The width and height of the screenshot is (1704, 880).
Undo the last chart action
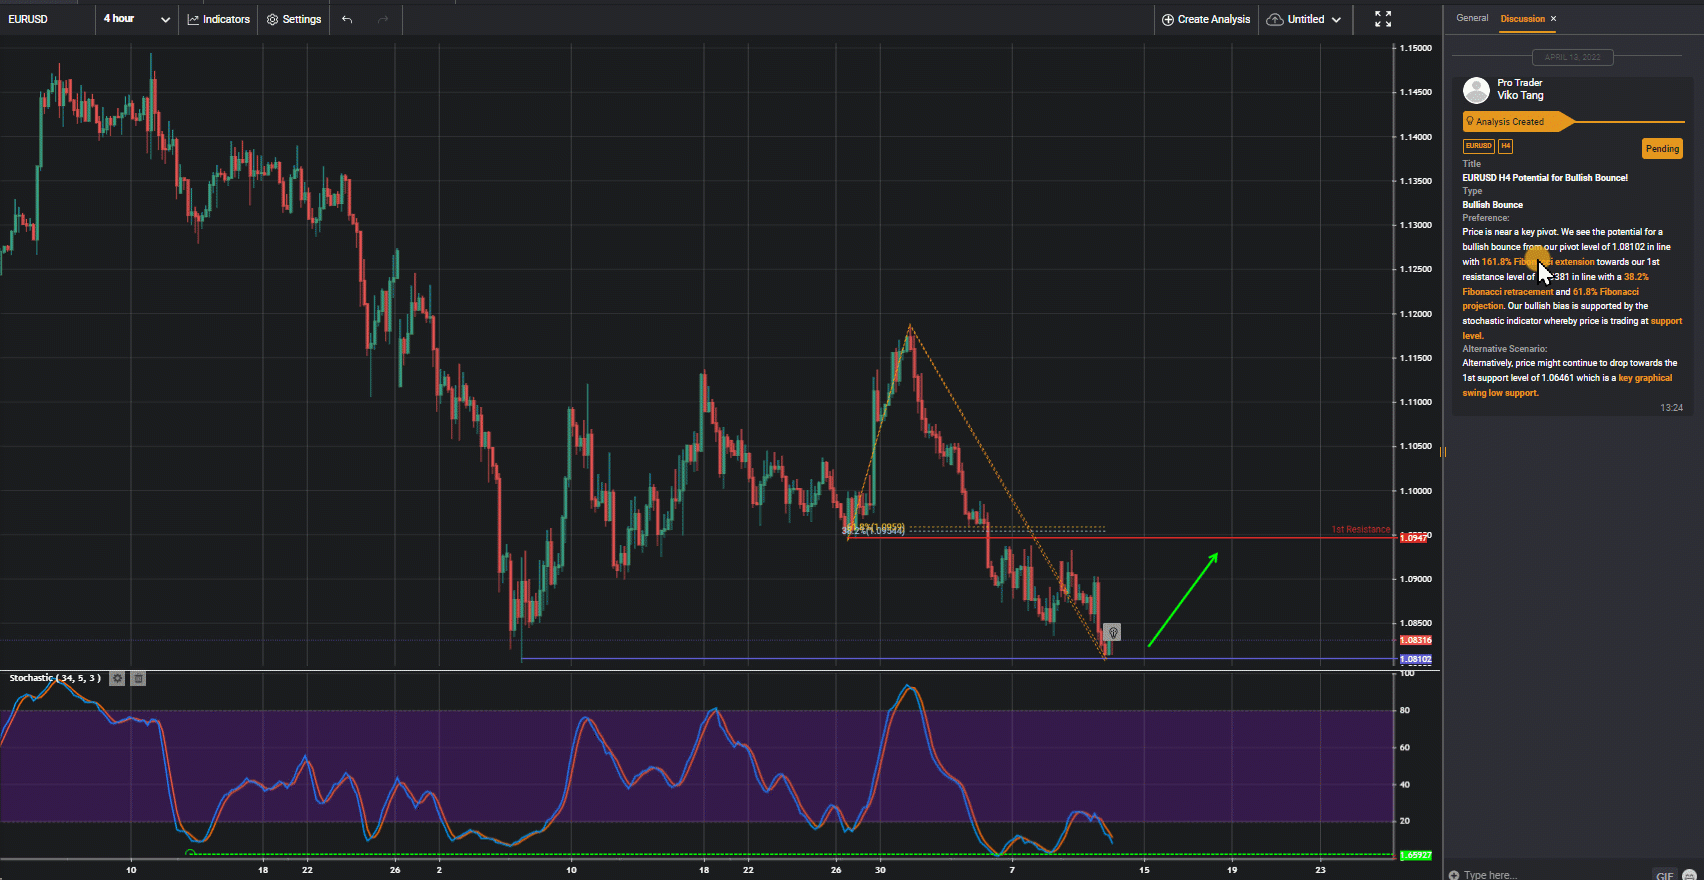pyautogui.click(x=347, y=19)
